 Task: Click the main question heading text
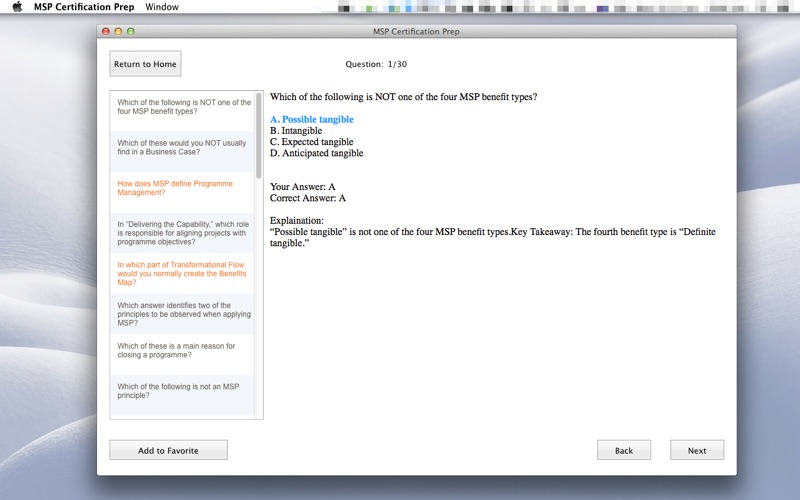tap(404, 97)
